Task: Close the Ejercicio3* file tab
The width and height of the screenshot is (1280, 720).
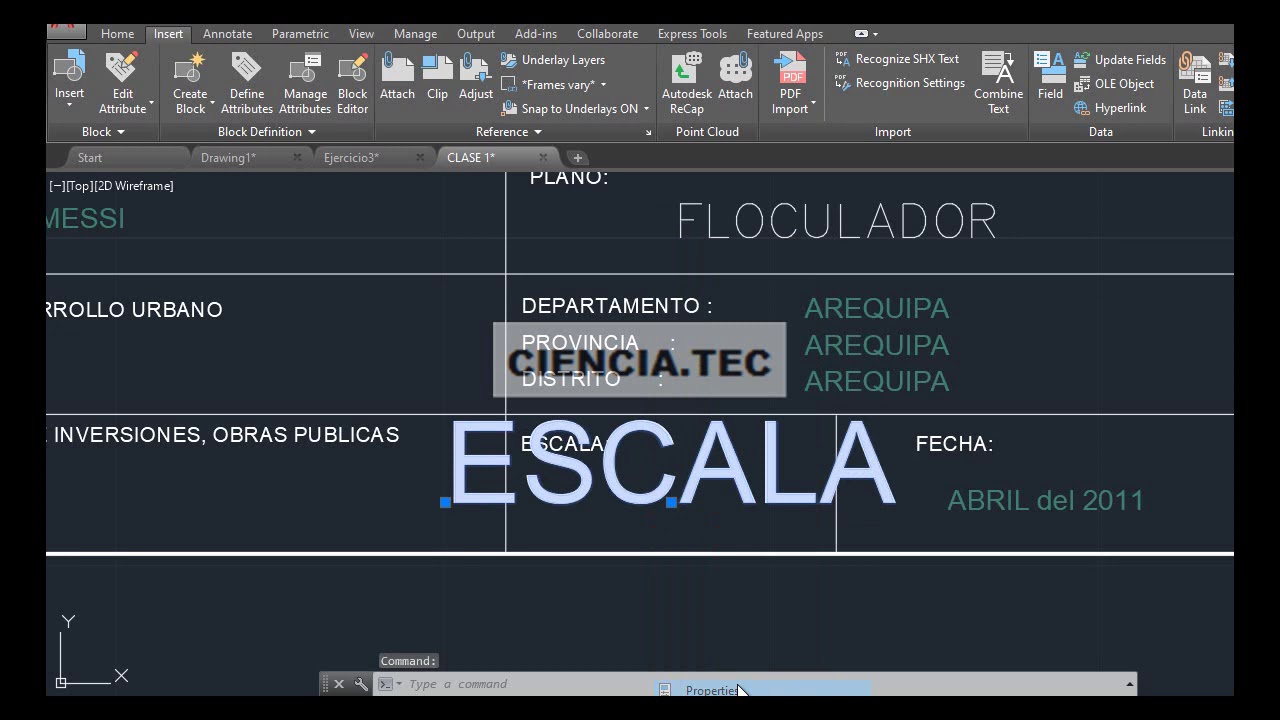Action: pyautogui.click(x=420, y=158)
